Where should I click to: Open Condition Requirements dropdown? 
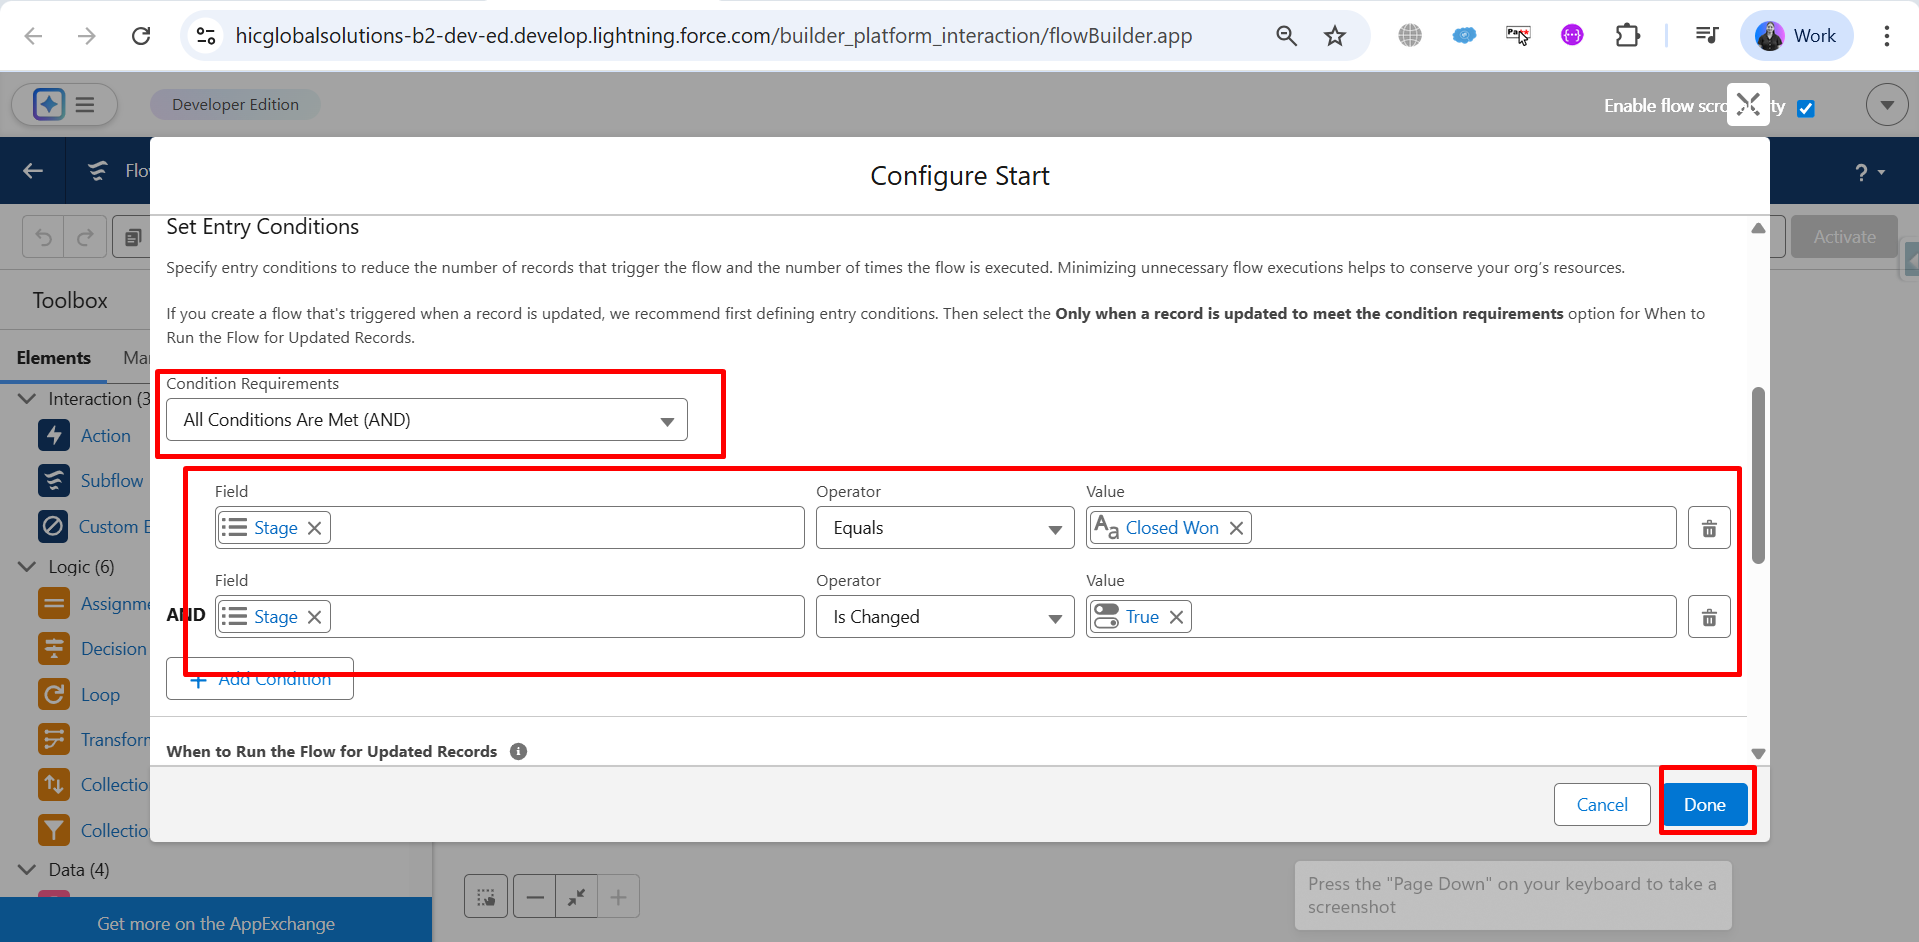(427, 420)
